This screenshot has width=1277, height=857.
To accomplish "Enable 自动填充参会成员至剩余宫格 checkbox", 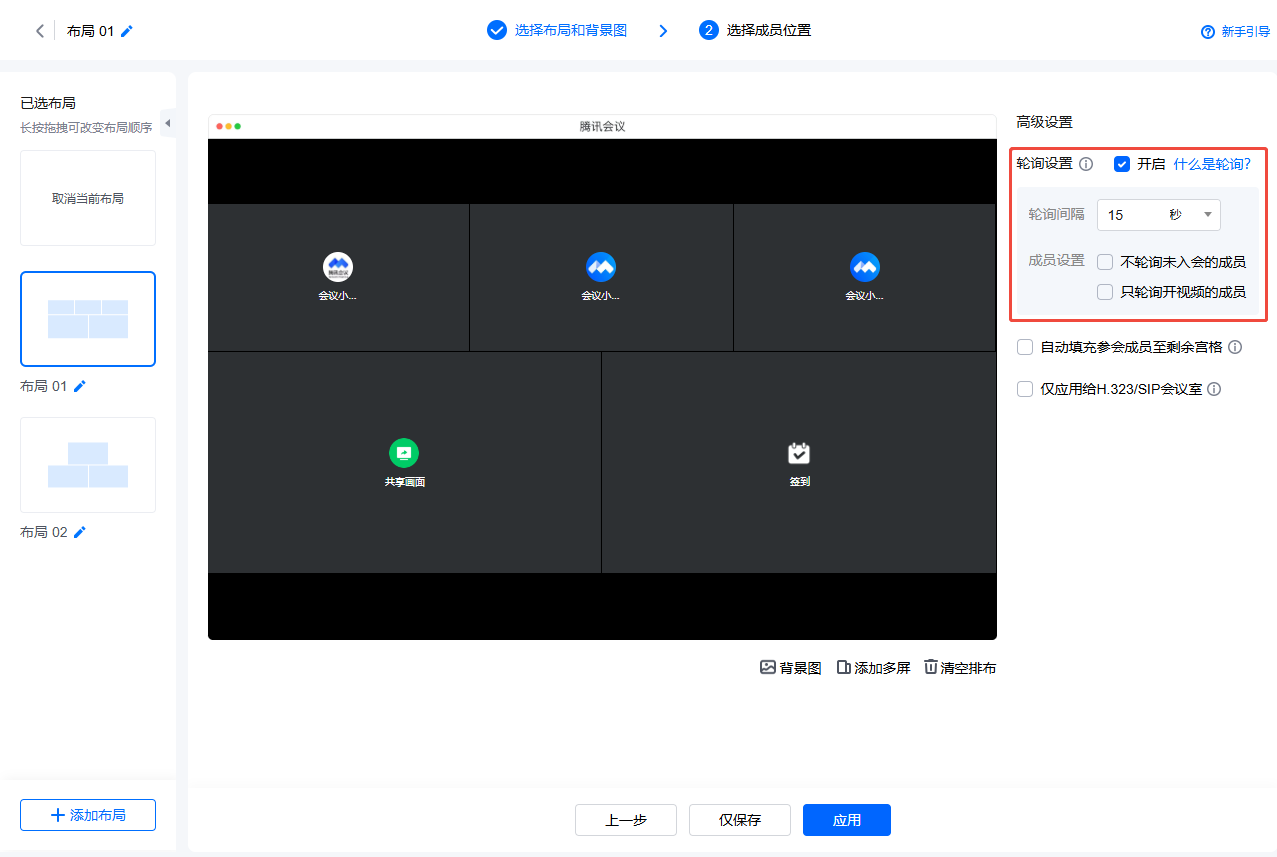I will pyautogui.click(x=1025, y=347).
